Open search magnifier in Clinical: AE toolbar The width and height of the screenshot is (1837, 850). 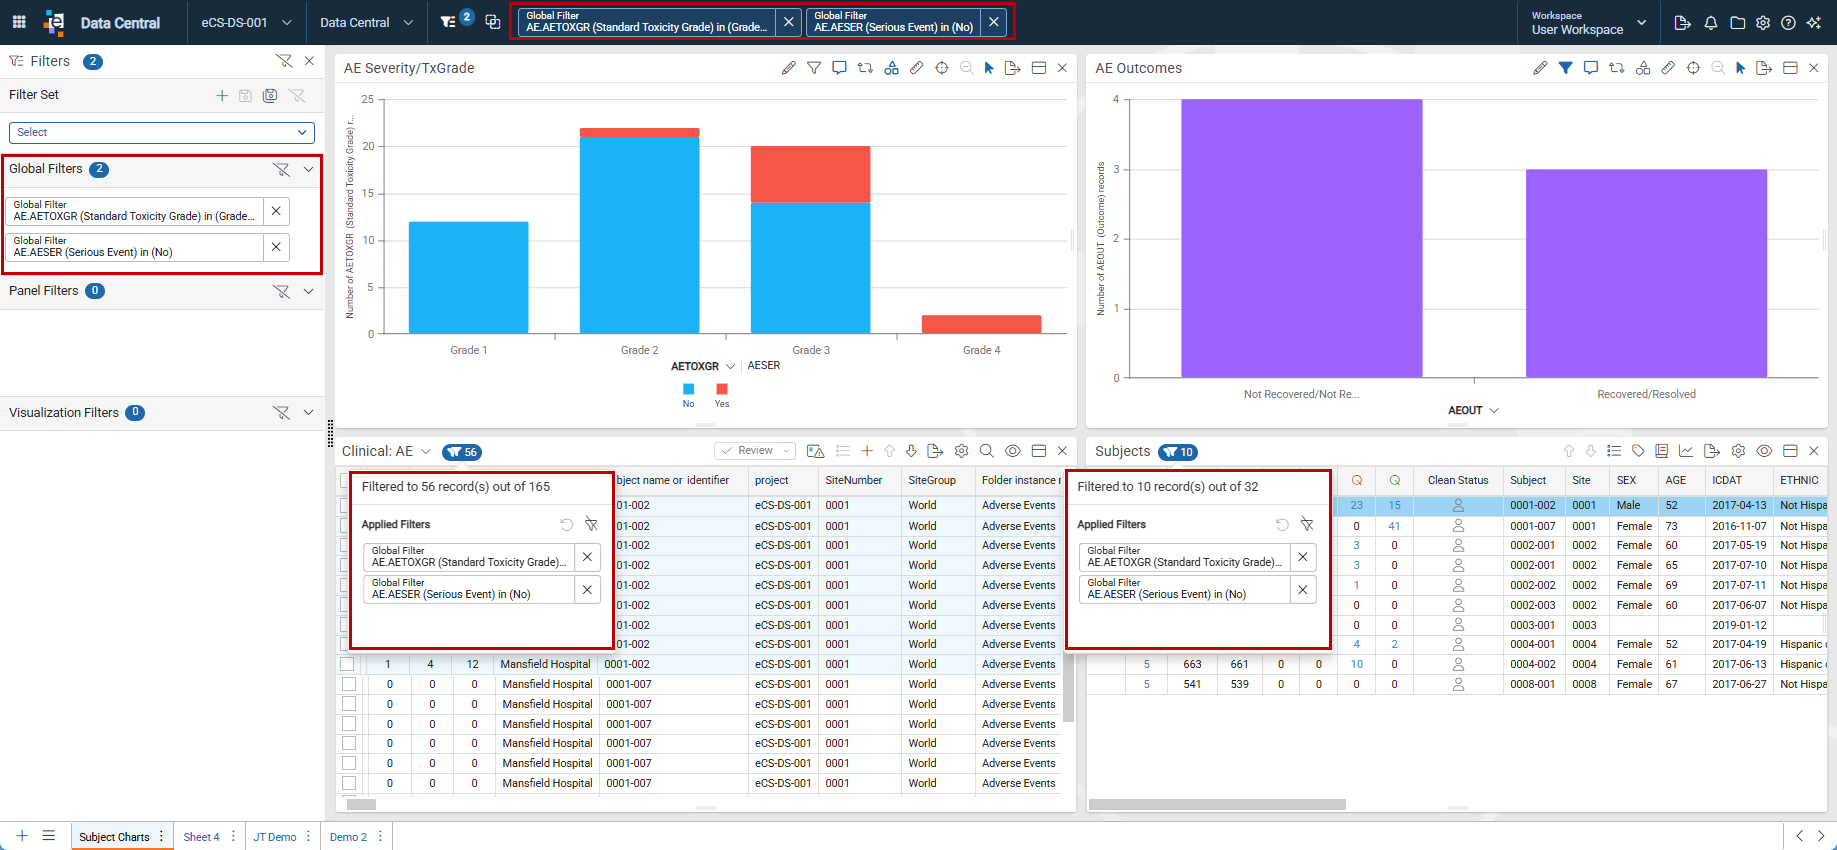click(986, 451)
